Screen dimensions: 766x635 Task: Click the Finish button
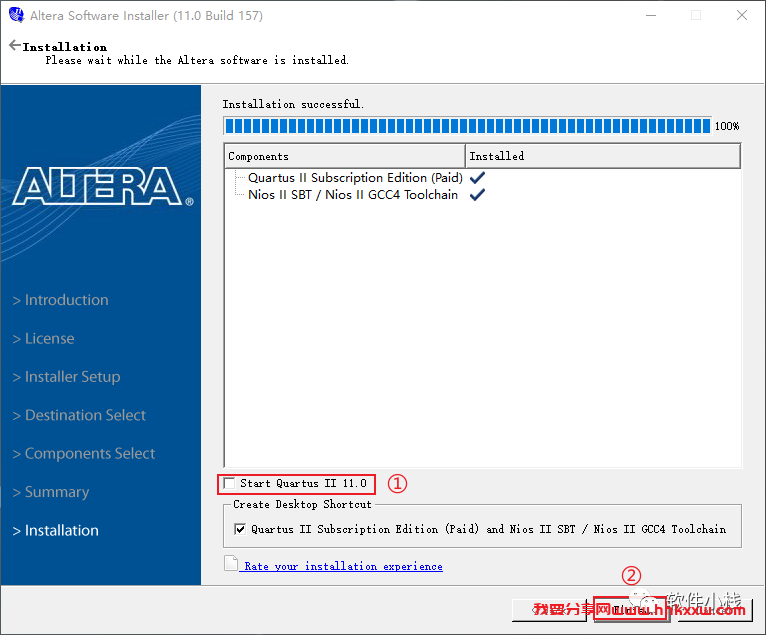pos(631,610)
